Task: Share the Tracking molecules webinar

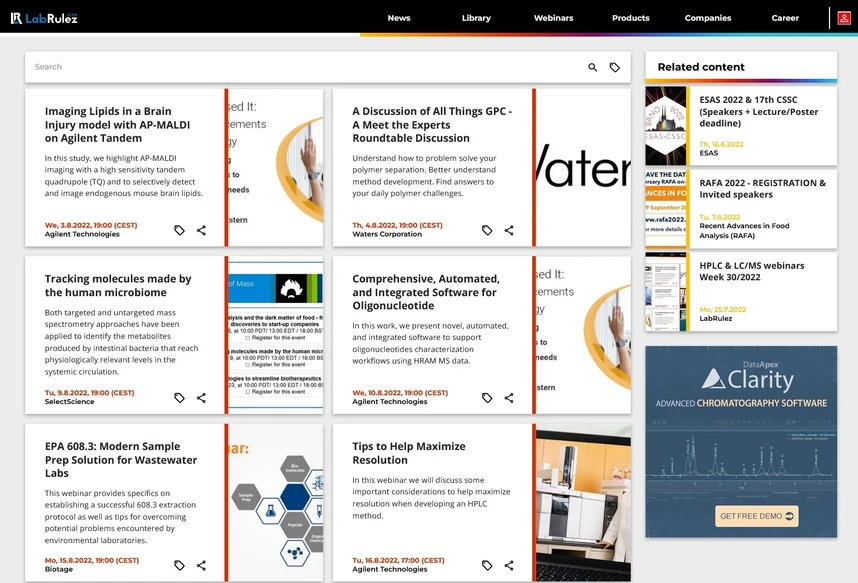Action: click(x=201, y=398)
